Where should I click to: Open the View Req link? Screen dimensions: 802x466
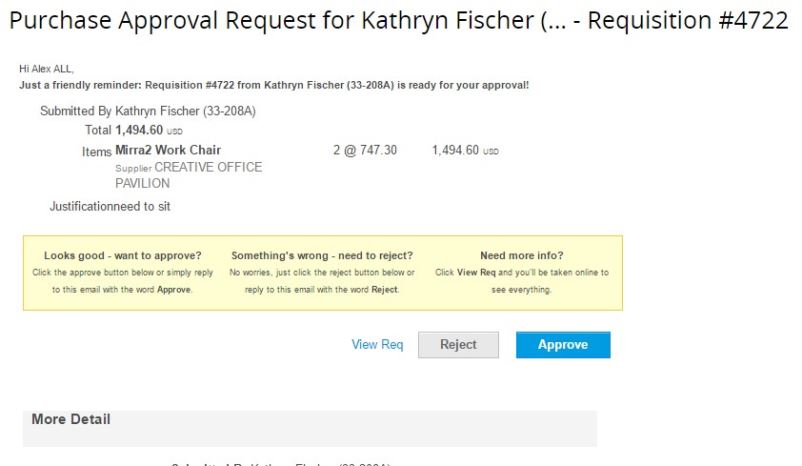(378, 345)
